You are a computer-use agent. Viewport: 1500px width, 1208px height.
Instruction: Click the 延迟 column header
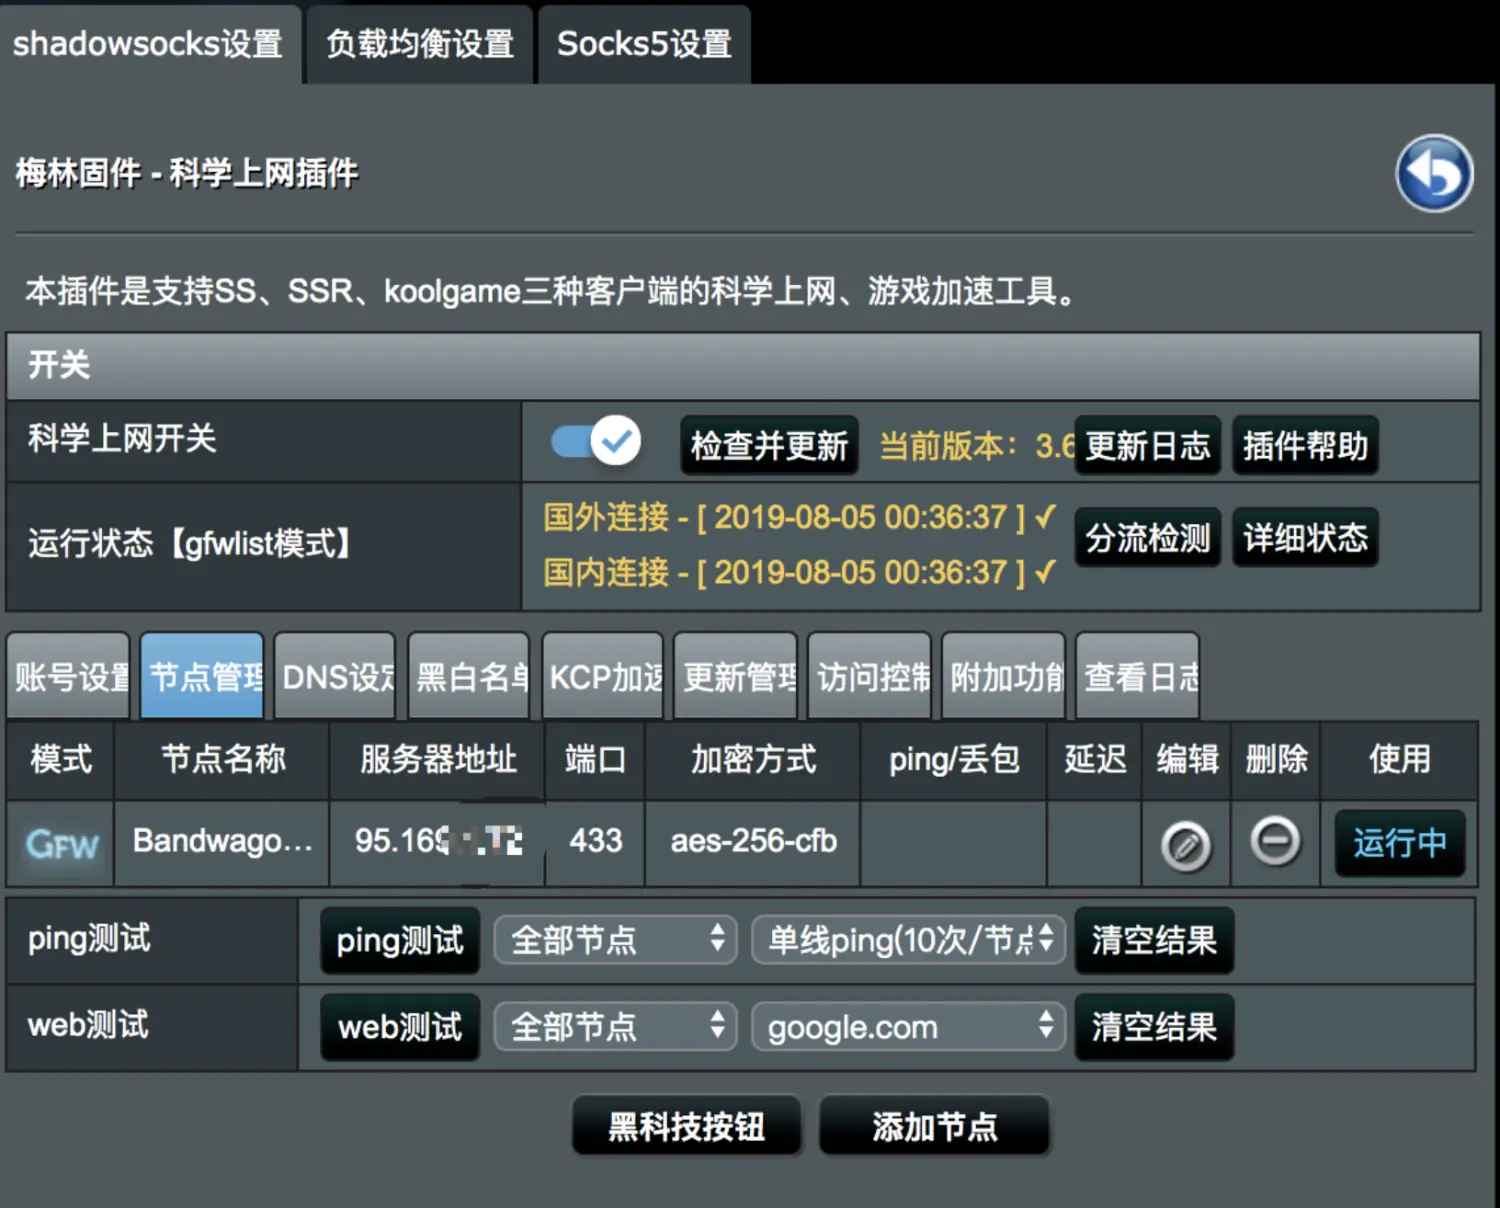click(x=1095, y=759)
